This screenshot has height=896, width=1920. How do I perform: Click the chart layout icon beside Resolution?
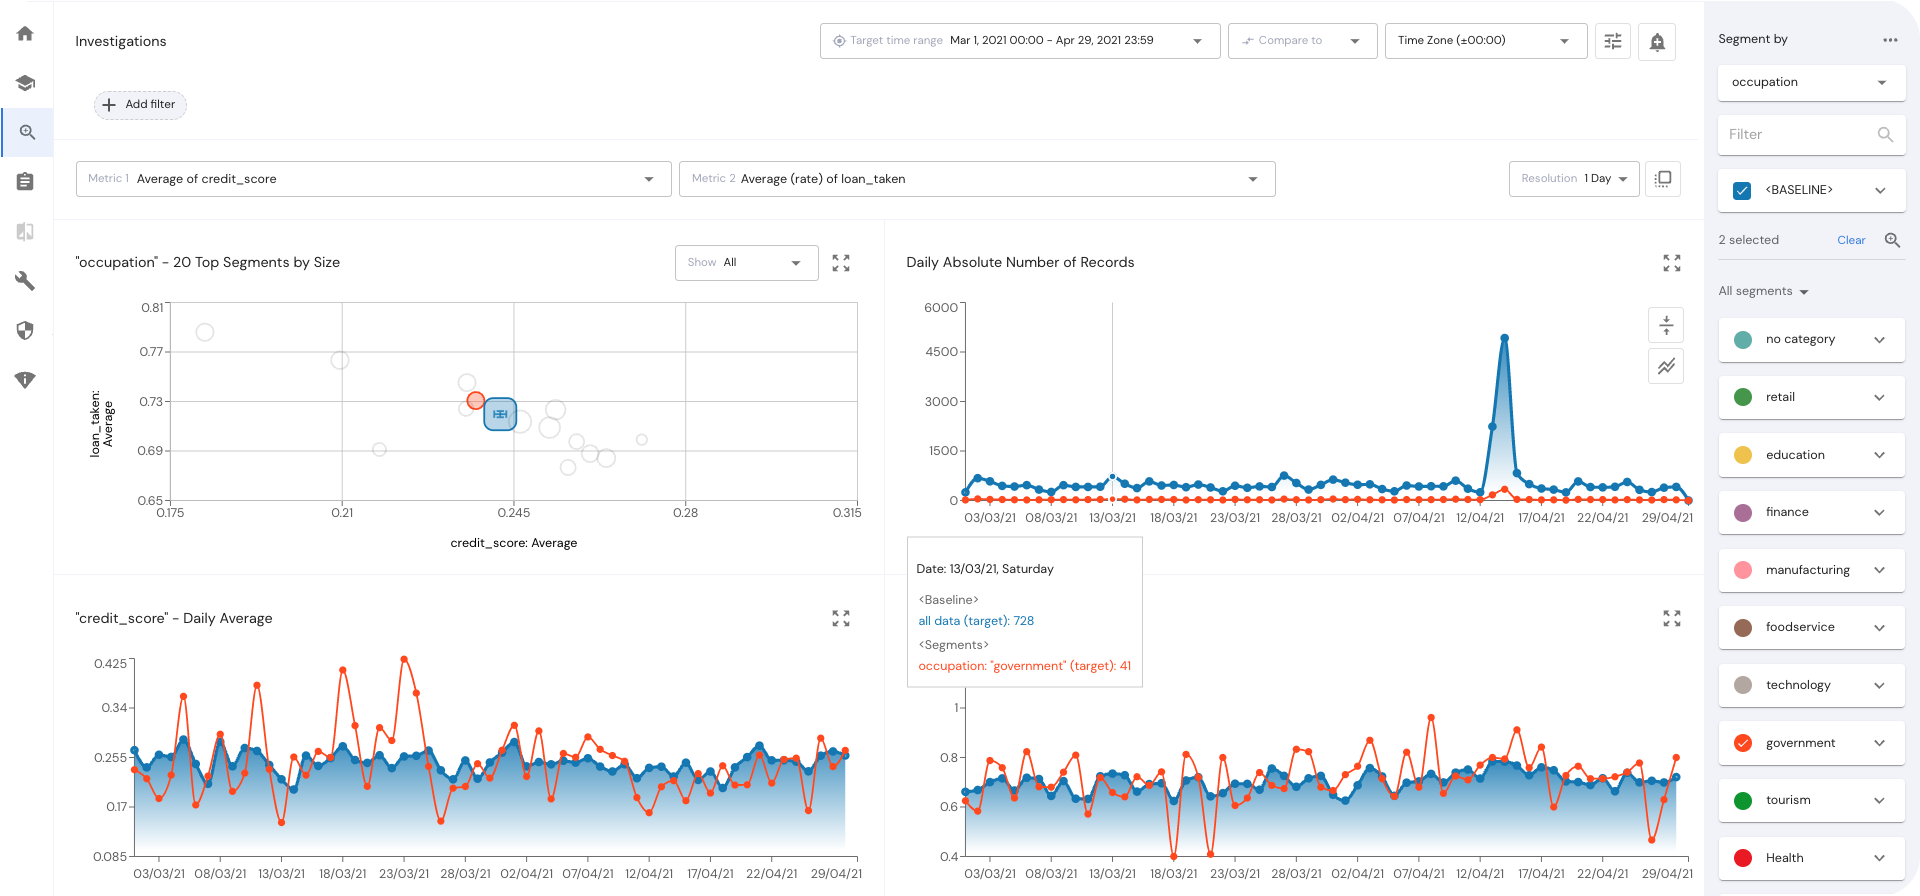point(1663,179)
